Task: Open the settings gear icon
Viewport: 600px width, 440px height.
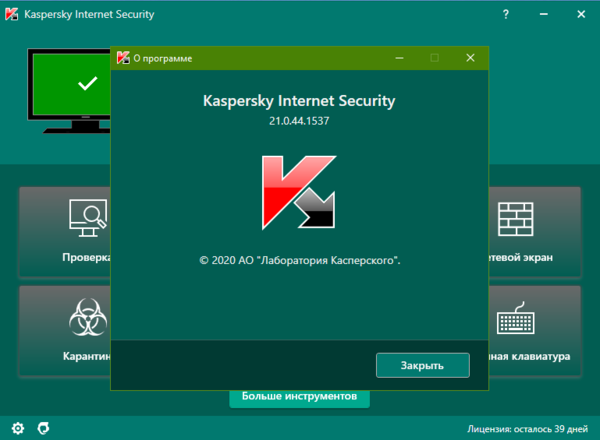Action: tap(18, 428)
